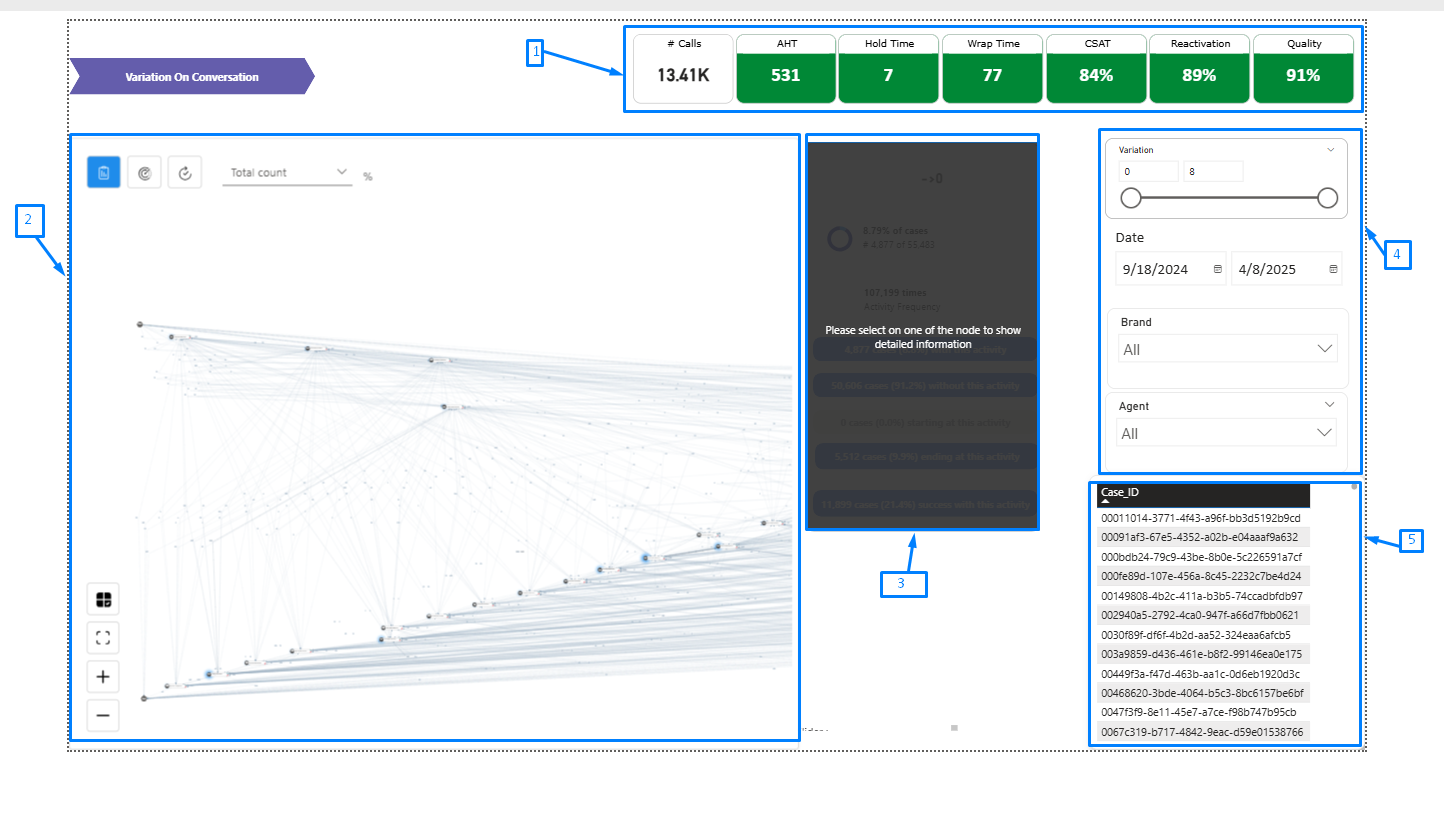Open the grid layout tool in the graph panel
Screen dimensions: 1444x816
coord(102,599)
